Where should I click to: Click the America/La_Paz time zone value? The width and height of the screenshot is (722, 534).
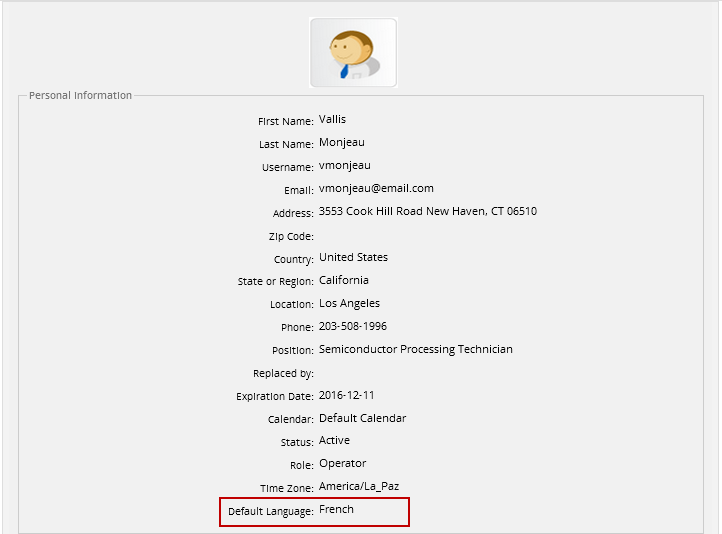(x=359, y=487)
